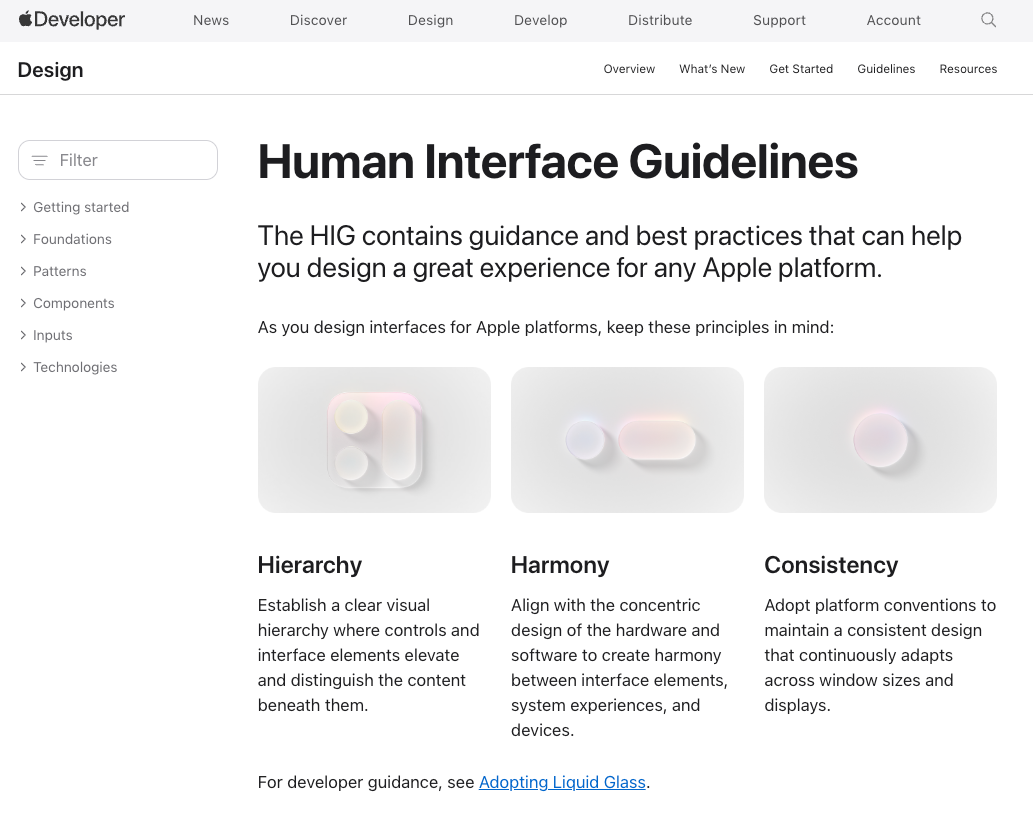Expand the Patterns chevron
The image size is (1033, 824).
pos(23,271)
